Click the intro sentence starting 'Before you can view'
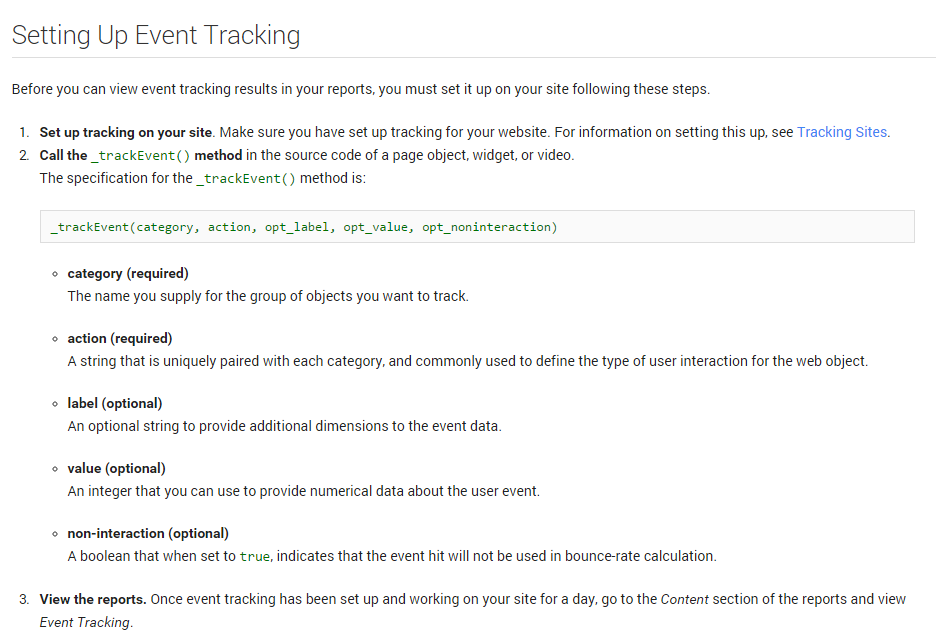Viewport: 940px width, 632px height. click(360, 89)
